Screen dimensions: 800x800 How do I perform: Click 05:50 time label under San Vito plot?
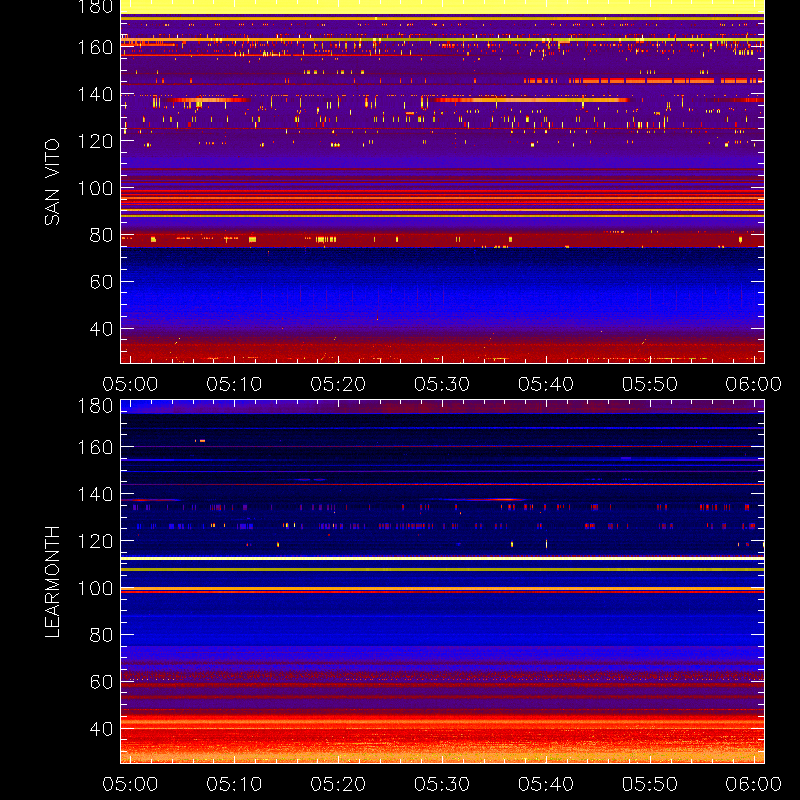point(649,384)
